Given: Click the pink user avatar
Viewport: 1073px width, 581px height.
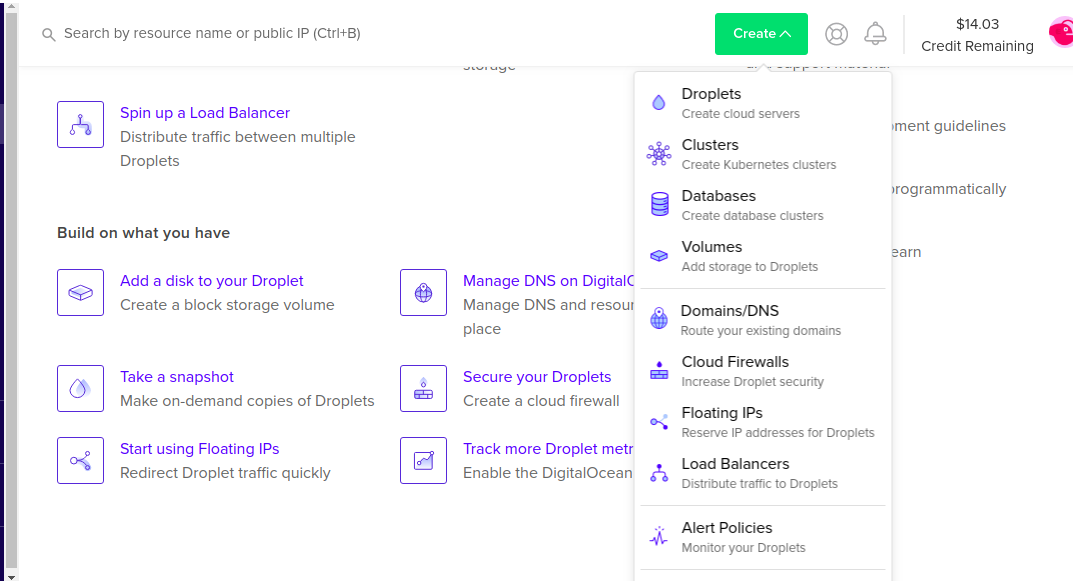Looking at the screenshot, I should click(x=1061, y=33).
